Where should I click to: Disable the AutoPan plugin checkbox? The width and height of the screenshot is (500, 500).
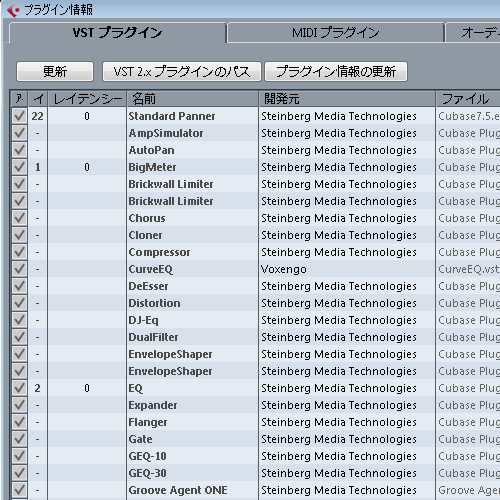click(x=19, y=150)
